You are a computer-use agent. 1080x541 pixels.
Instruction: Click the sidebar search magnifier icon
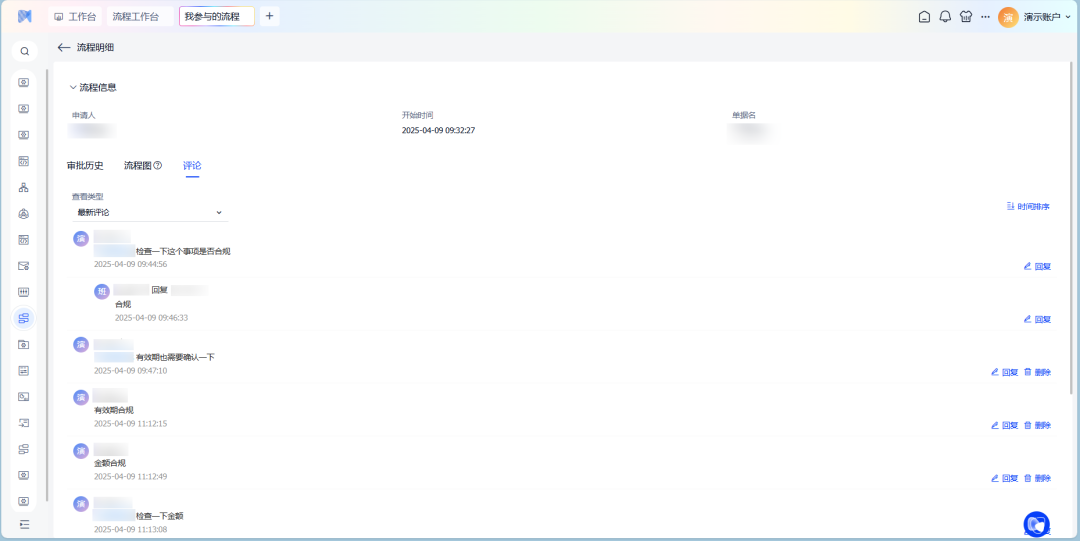click(25, 51)
